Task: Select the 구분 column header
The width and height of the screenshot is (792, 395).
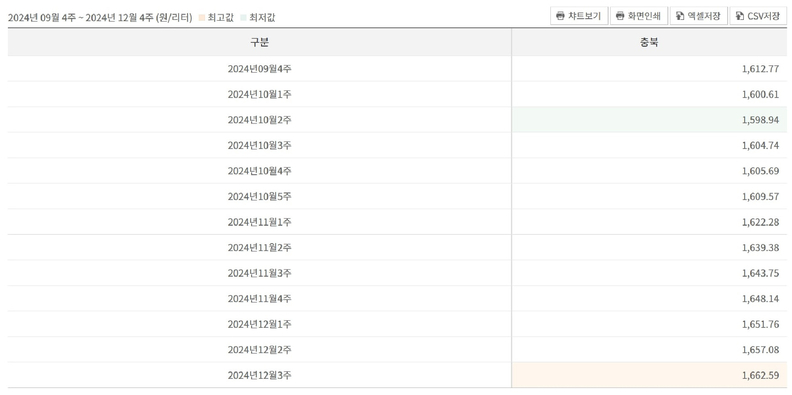Action: [x=260, y=42]
